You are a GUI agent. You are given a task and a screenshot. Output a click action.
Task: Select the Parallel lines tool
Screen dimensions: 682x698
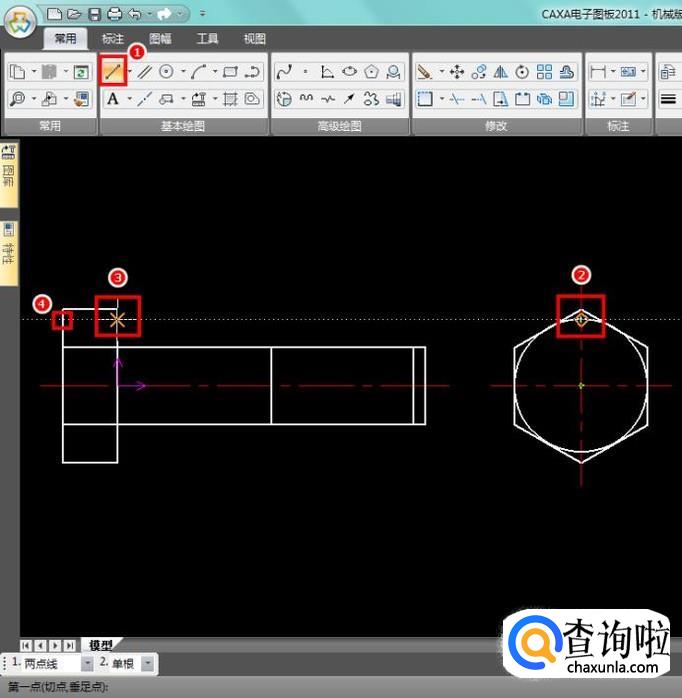[144, 72]
